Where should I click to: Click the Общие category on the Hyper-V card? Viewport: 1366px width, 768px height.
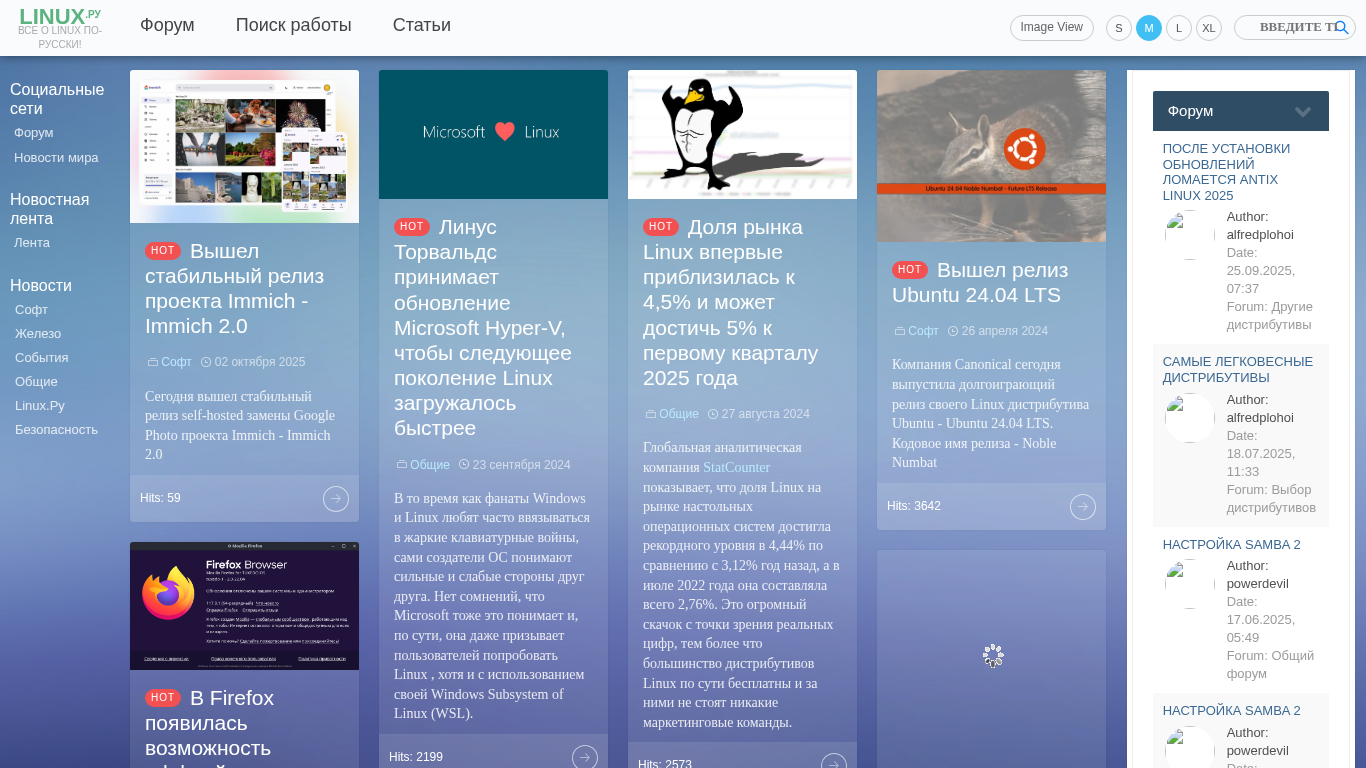tap(430, 465)
